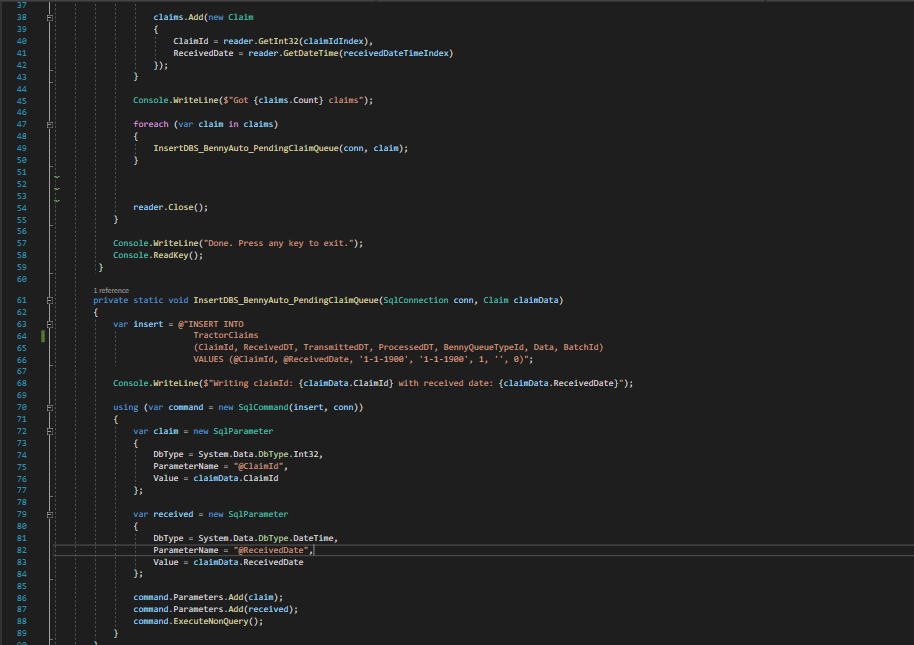This screenshot has width=914, height=645.
Task: Click 'command.ExecuteNonQuery();' on line 88
Action: pos(198,621)
